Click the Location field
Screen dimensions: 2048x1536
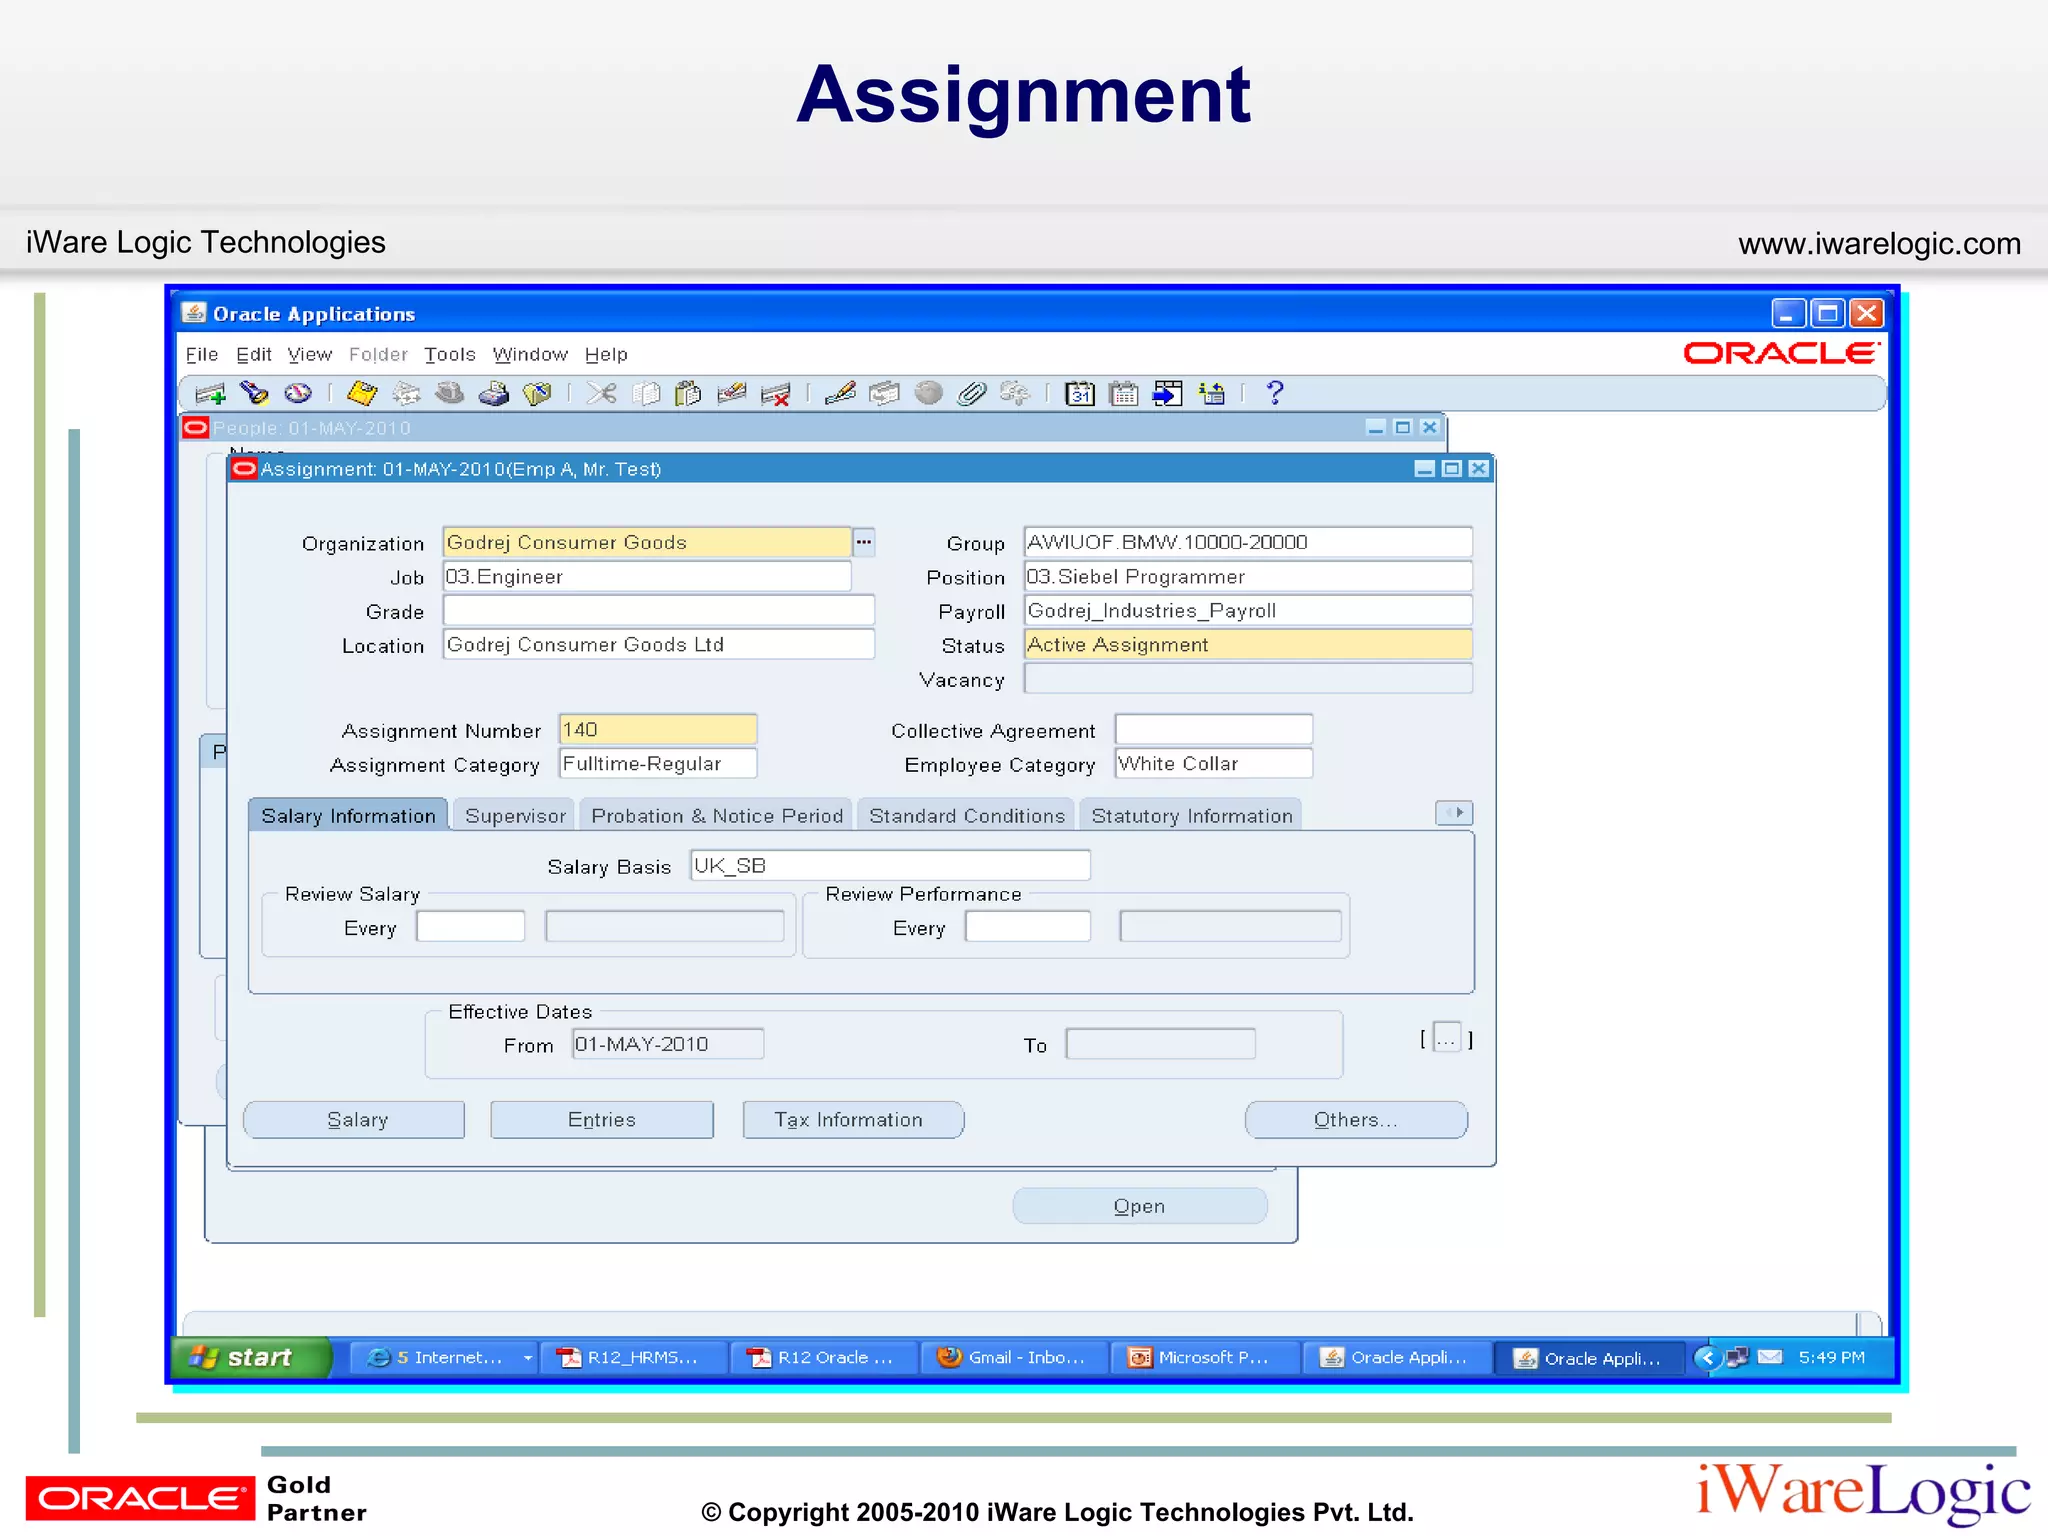tap(659, 645)
